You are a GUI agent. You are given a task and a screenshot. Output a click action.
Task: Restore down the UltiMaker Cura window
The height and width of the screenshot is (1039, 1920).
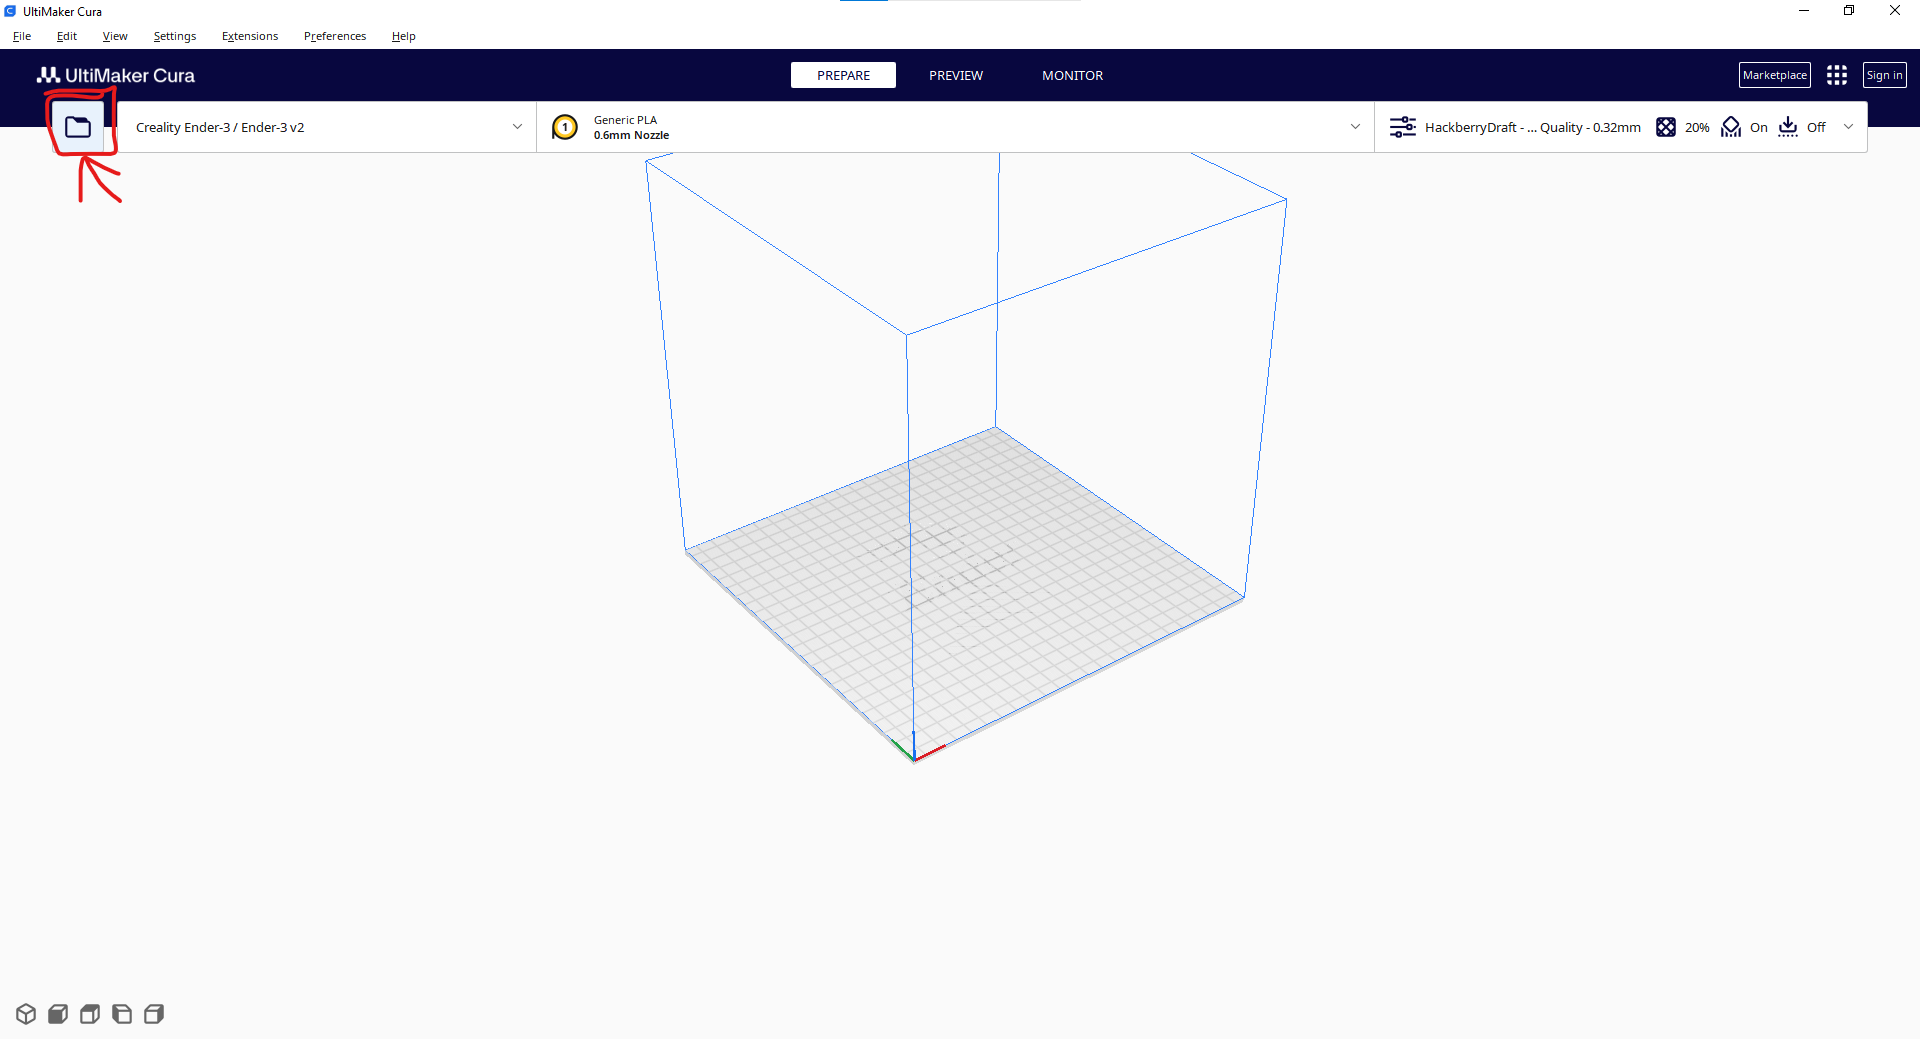1849,11
